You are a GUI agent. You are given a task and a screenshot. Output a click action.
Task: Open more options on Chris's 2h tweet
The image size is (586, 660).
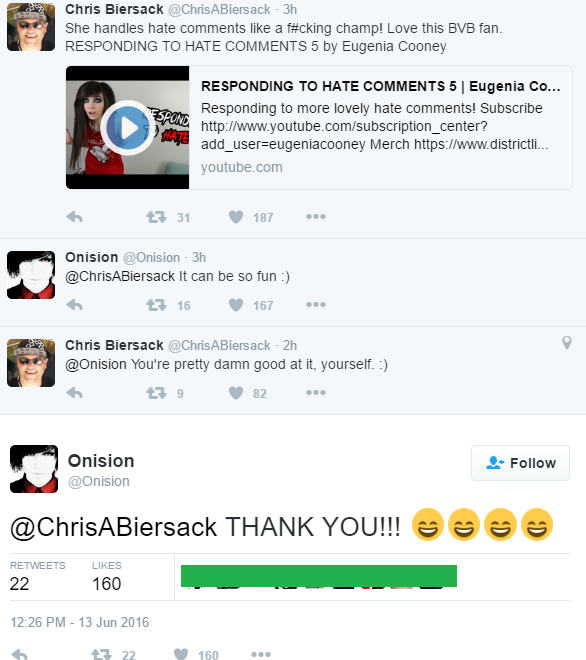click(x=316, y=392)
